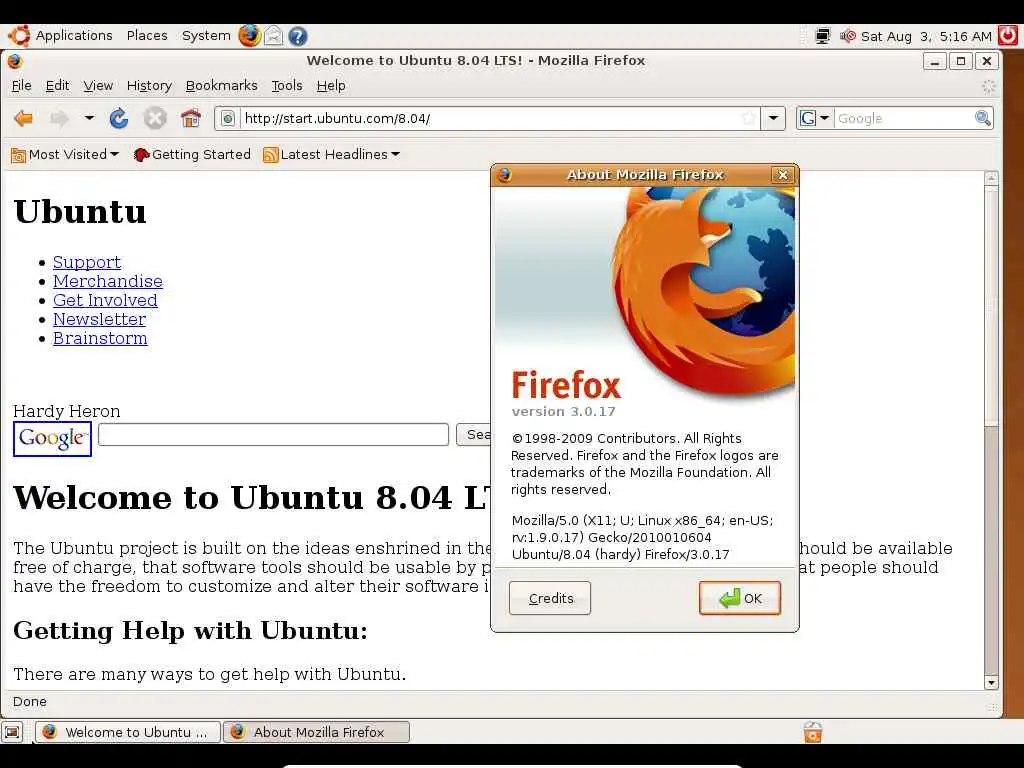Click the volume speaker icon in top panel
Image resolution: width=1024 pixels, height=768 pixels.
click(848, 36)
